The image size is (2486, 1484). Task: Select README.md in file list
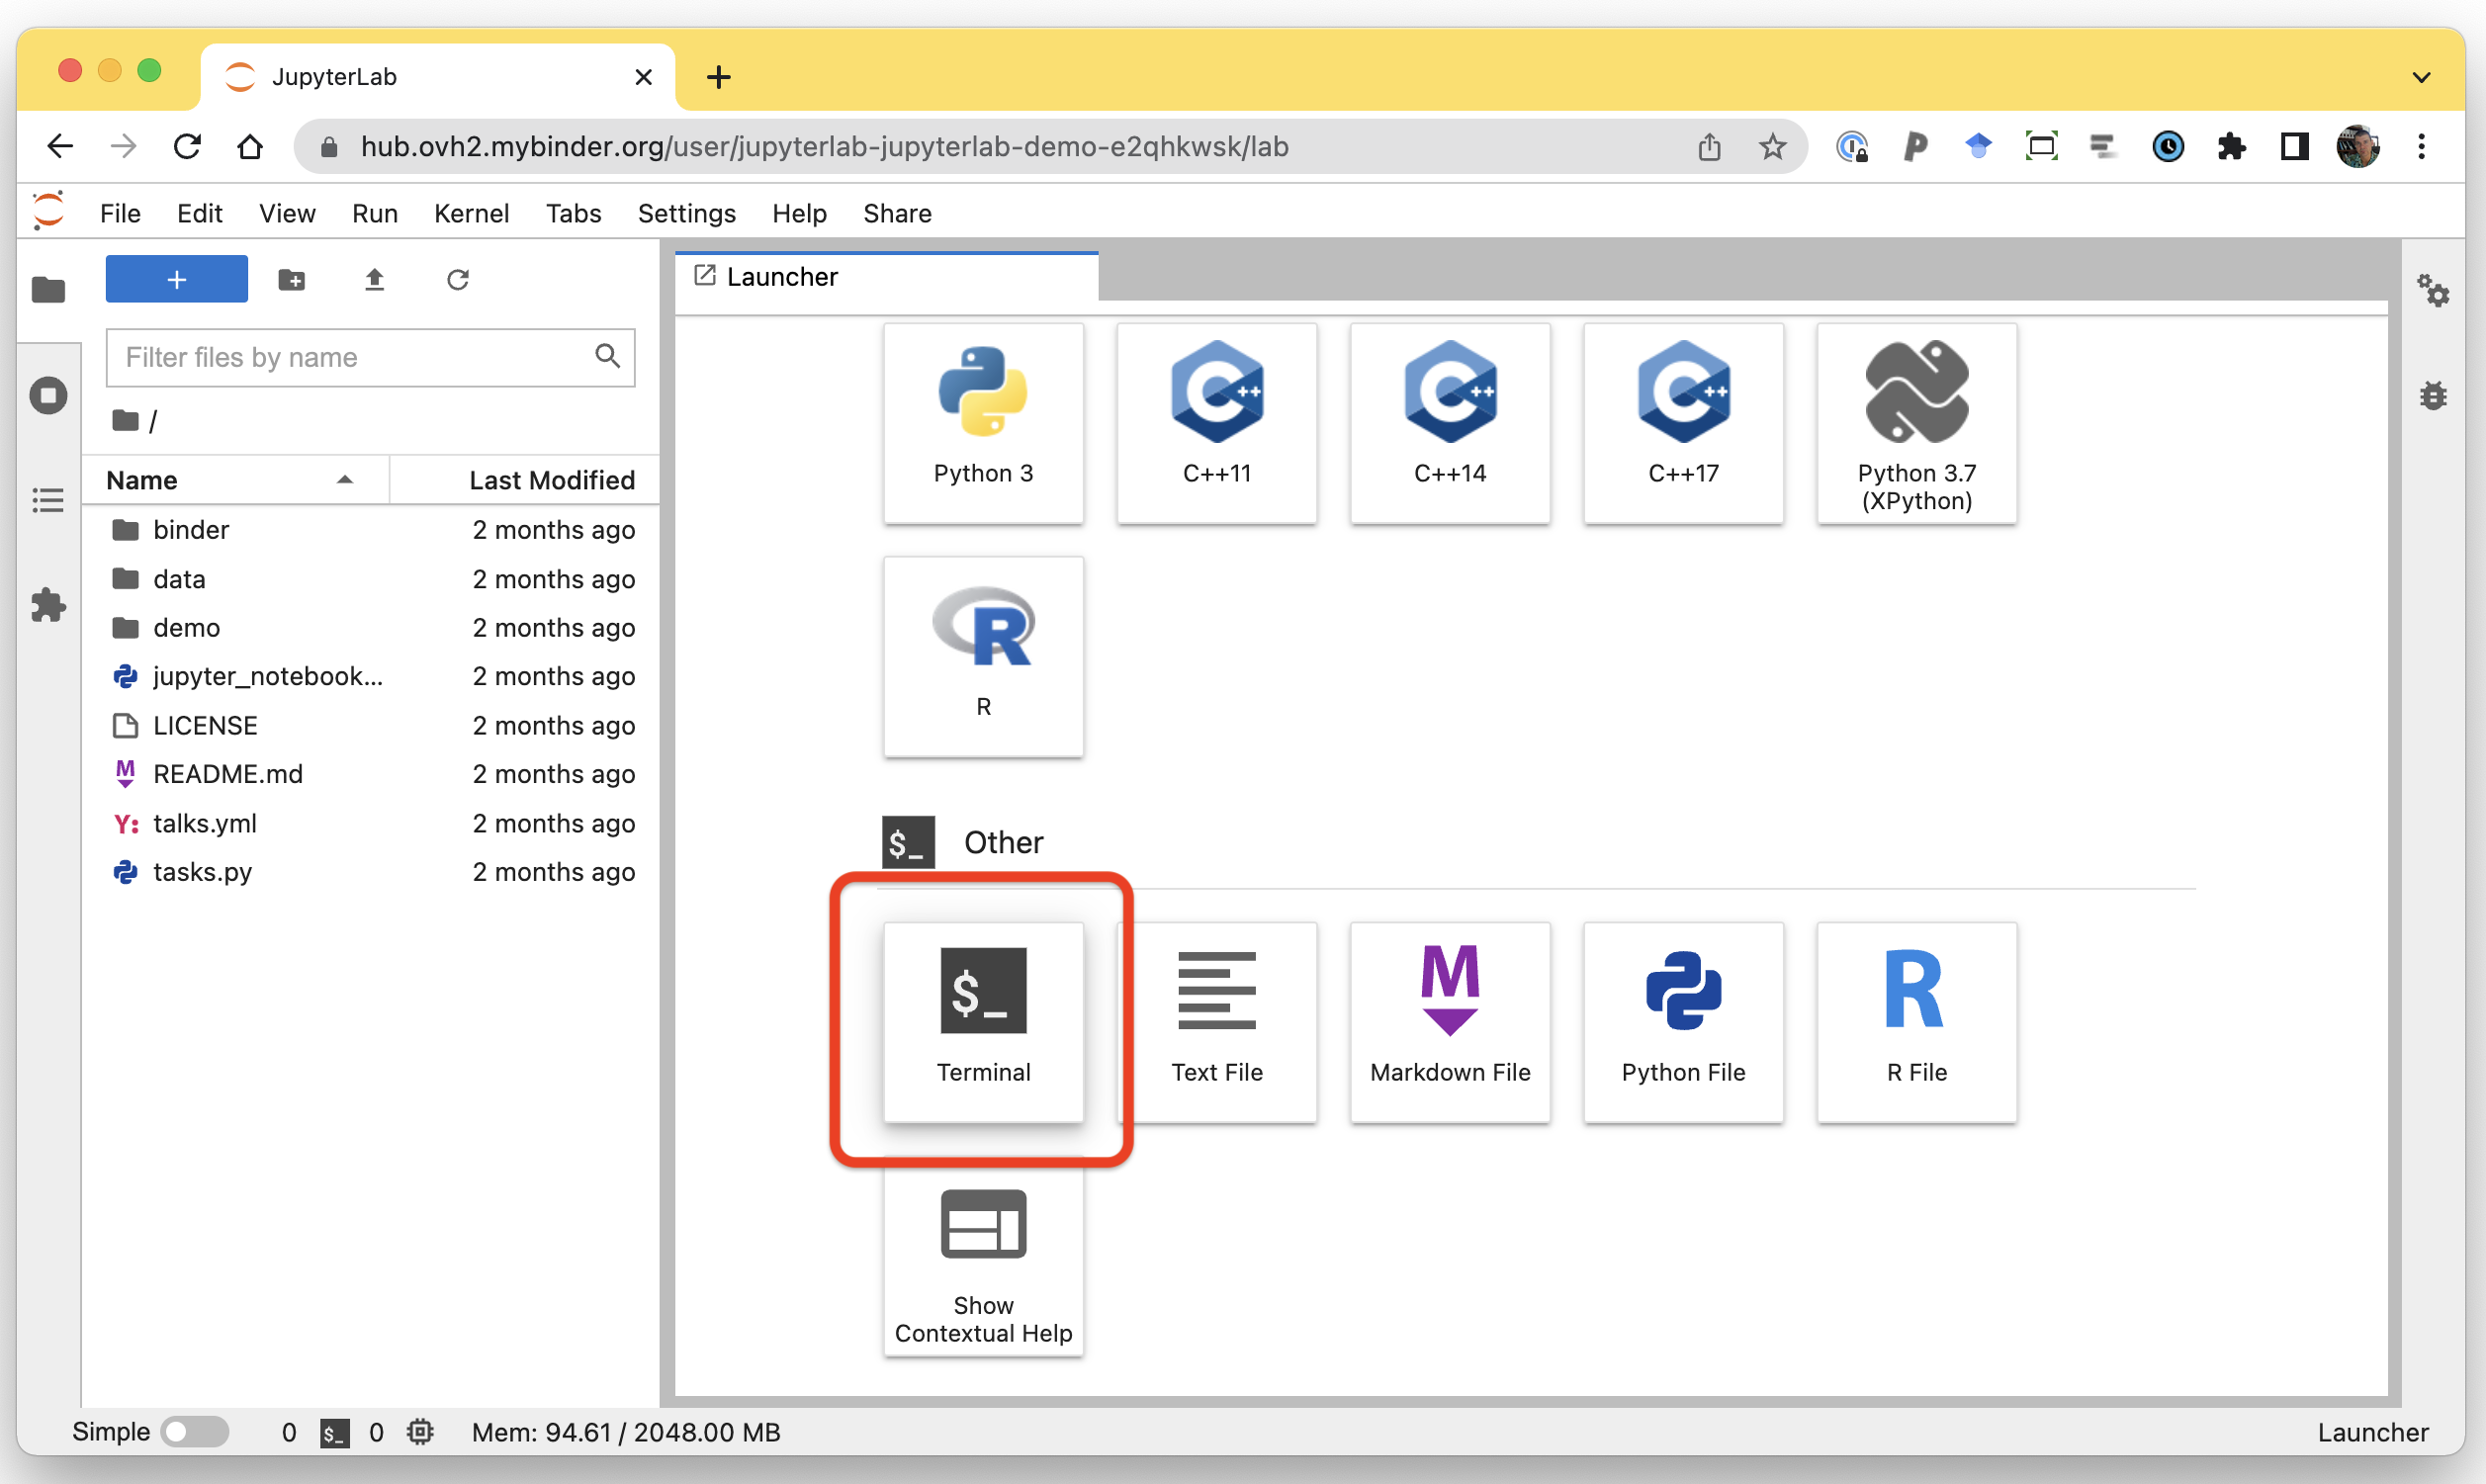(371, 774)
